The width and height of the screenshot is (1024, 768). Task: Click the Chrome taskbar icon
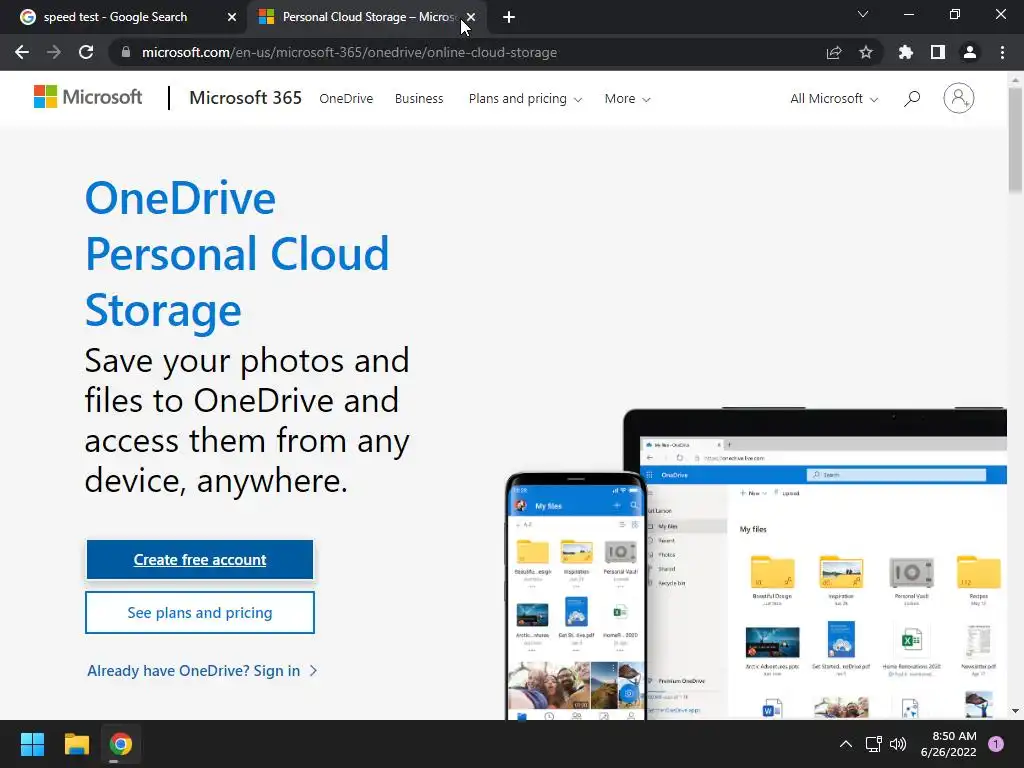click(121, 744)
